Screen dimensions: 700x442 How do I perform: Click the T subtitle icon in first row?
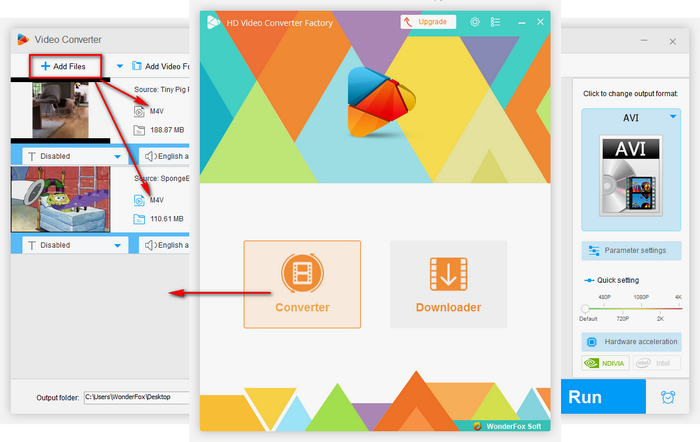(x=32, y=157)
